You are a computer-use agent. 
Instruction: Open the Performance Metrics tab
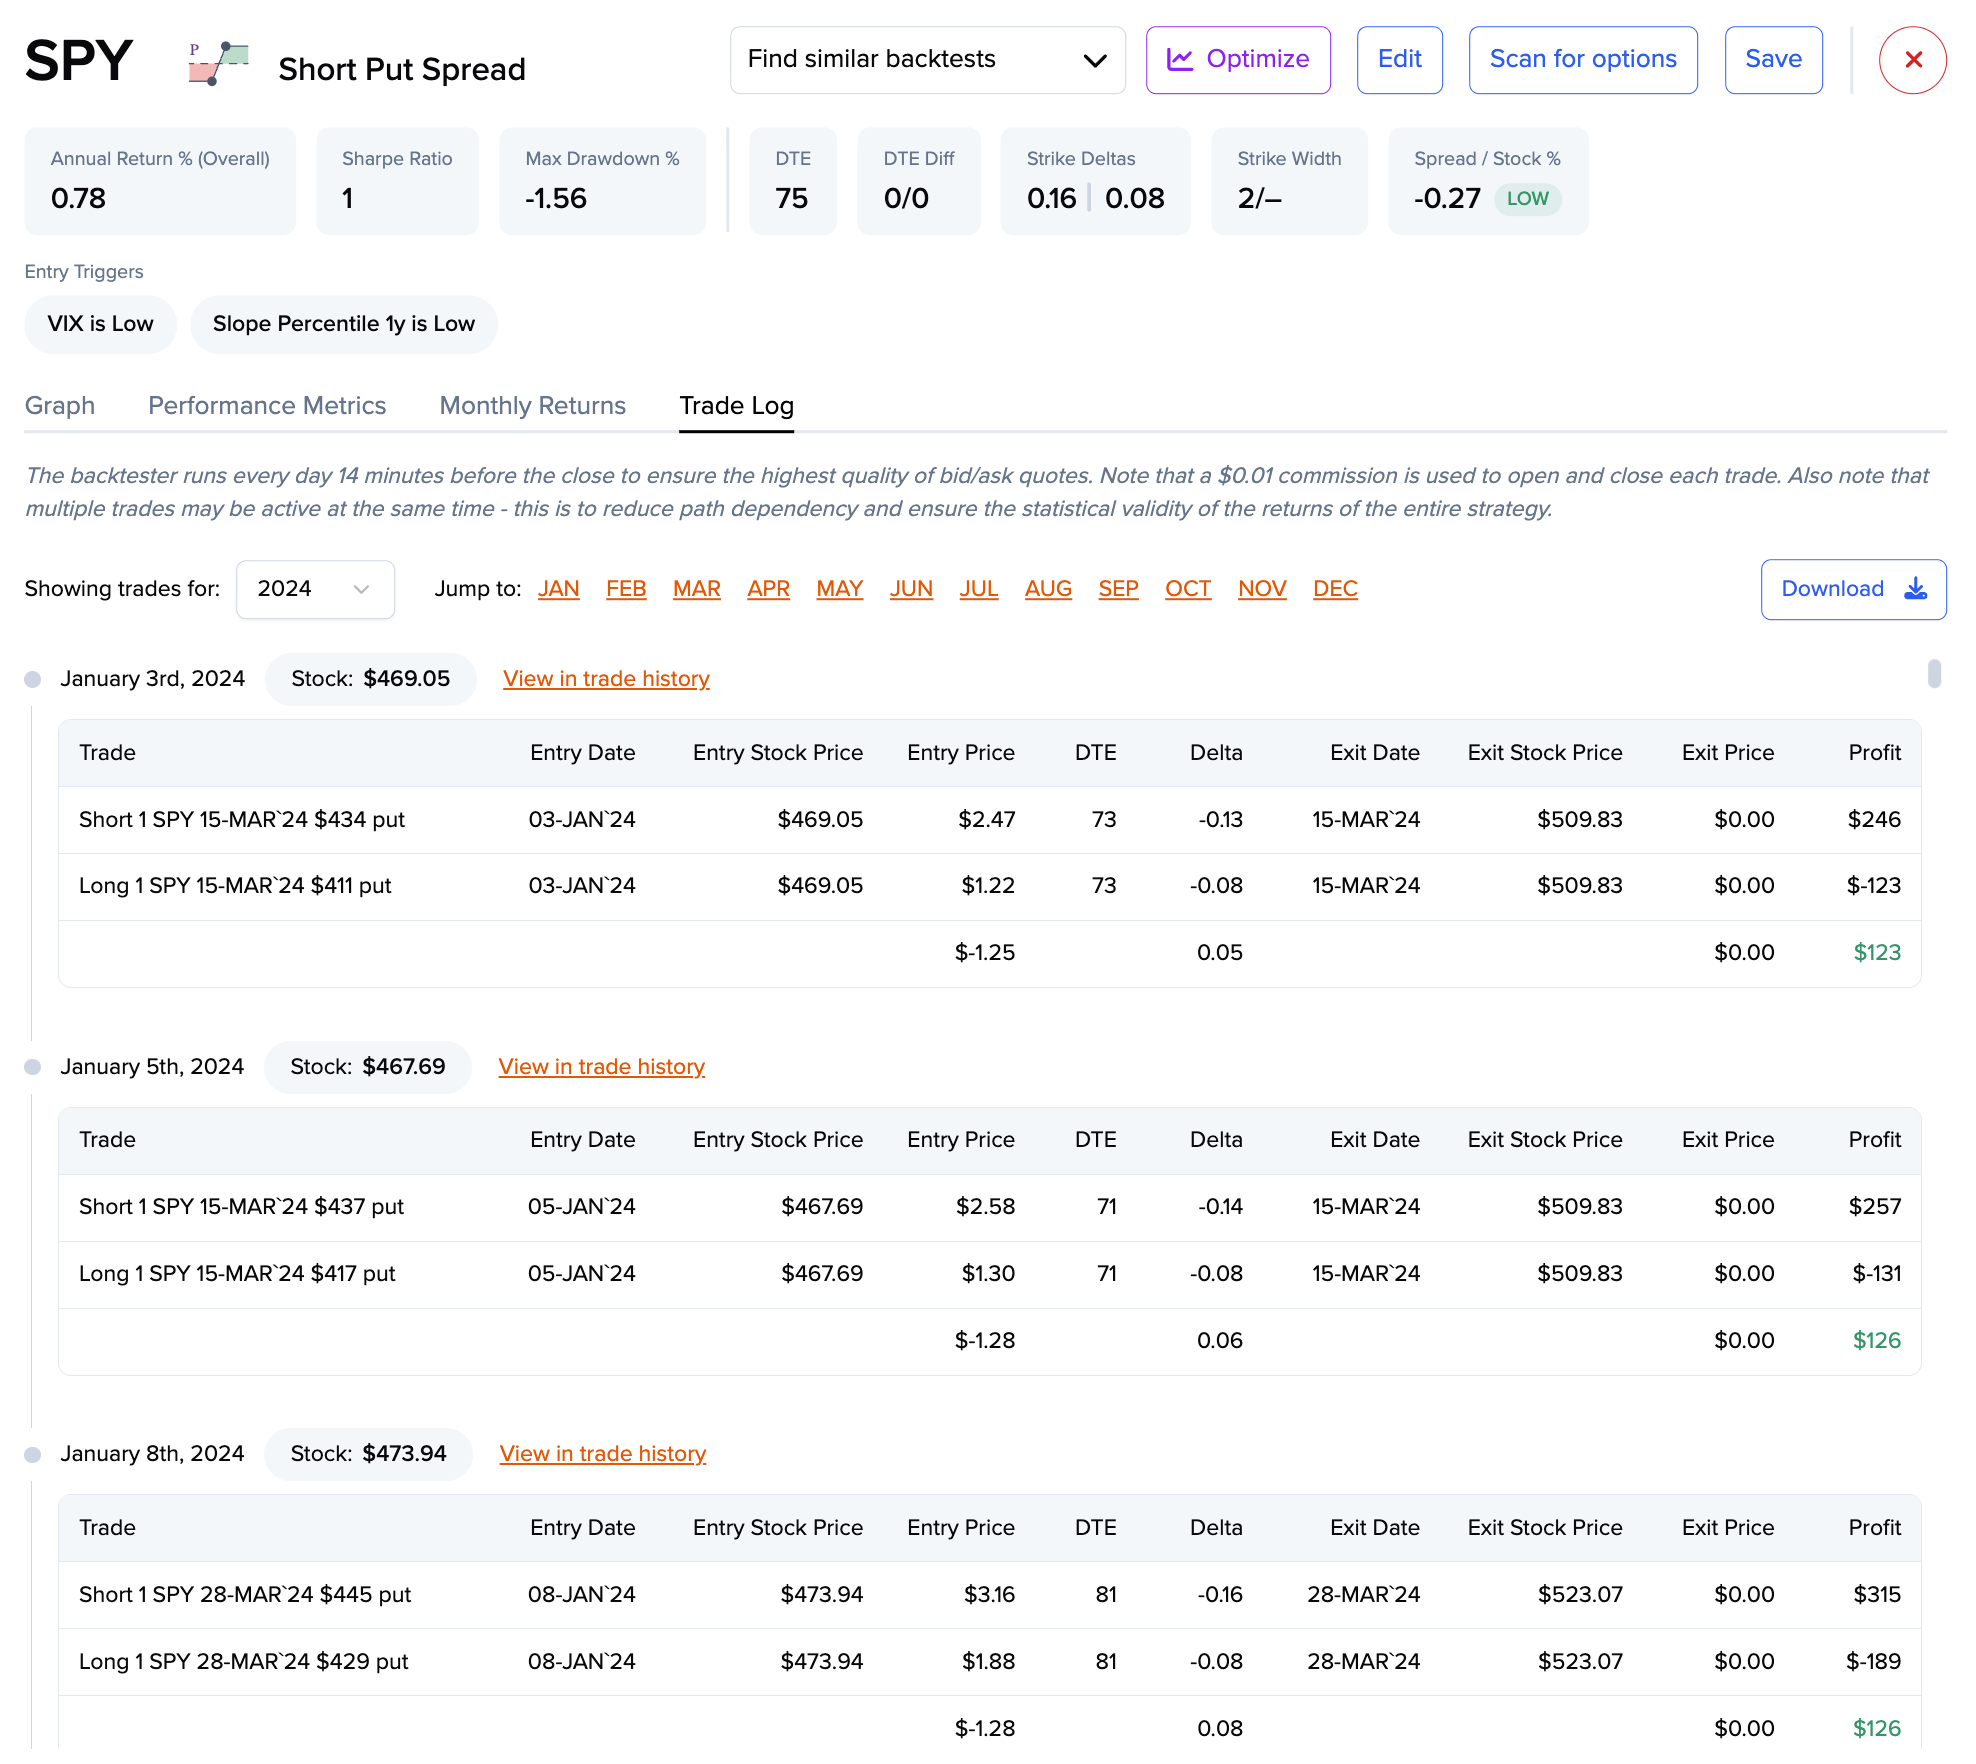coord(267,406)
